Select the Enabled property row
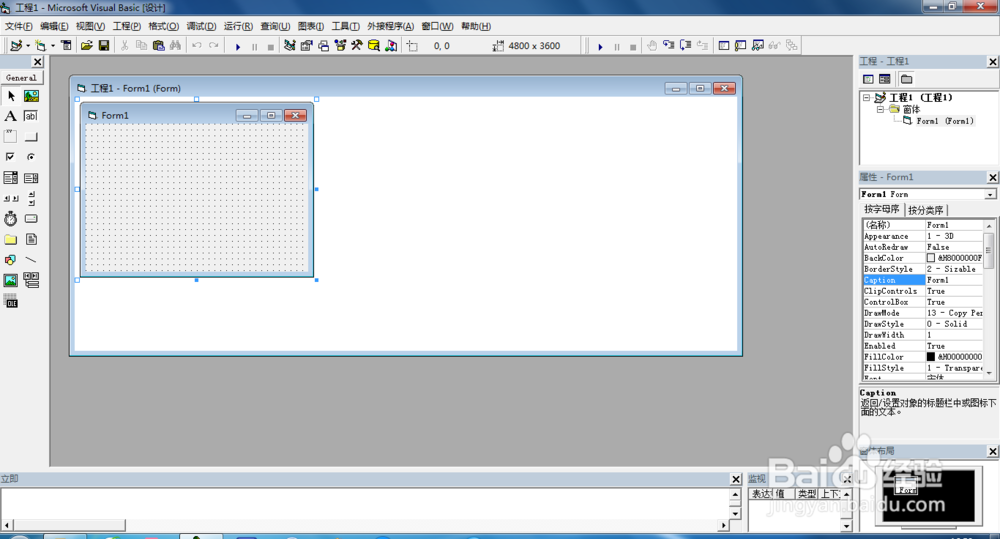The height and width of the screenshot is (539, 1000). (x=922, y=346)
